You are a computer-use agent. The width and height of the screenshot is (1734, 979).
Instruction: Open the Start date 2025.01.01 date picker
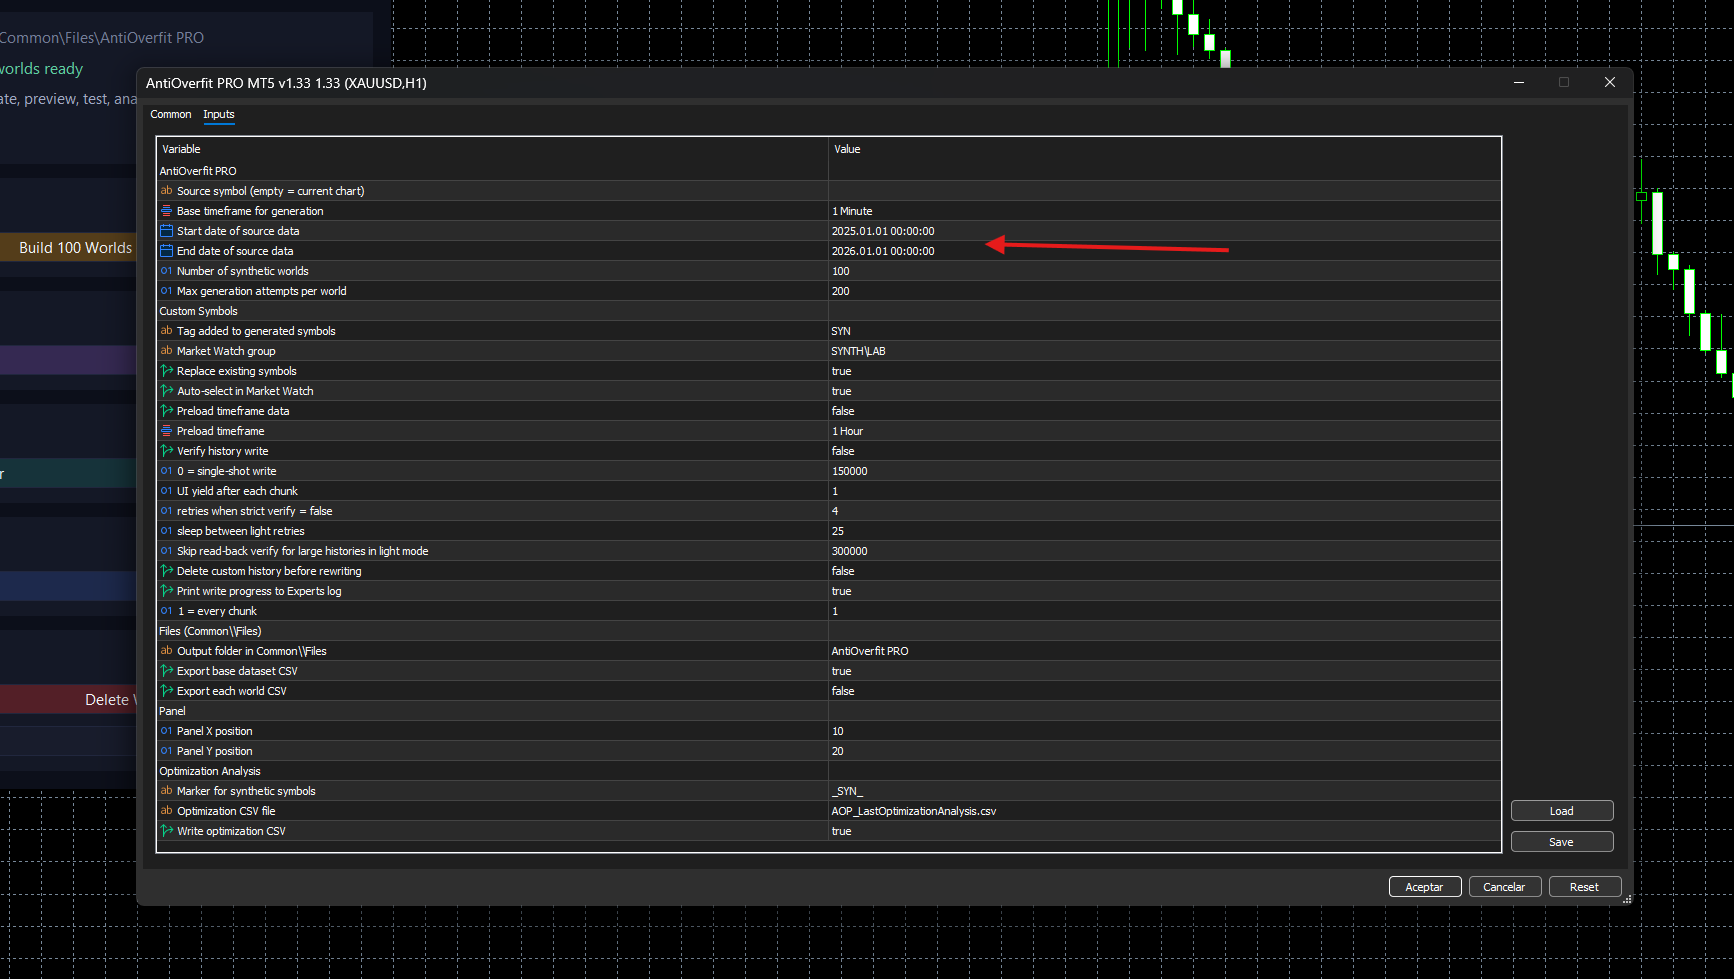1164,231
